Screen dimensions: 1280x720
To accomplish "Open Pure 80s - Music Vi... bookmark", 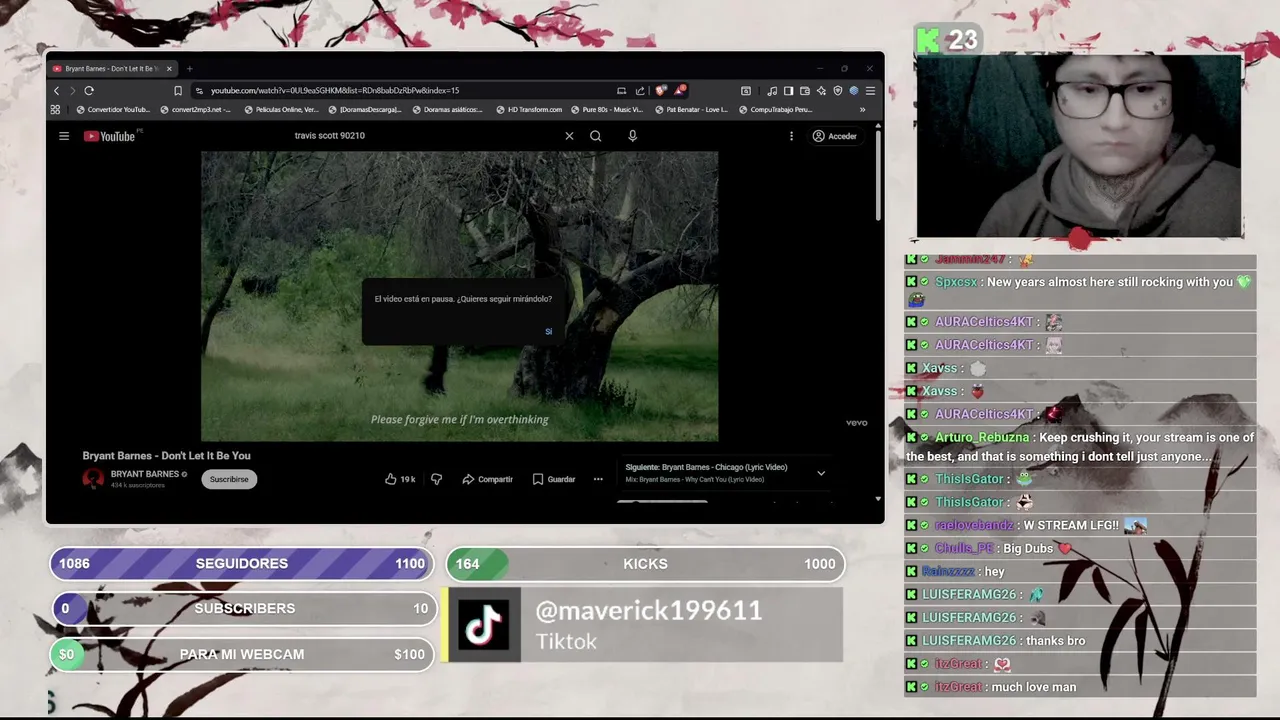I will [607, 109].
